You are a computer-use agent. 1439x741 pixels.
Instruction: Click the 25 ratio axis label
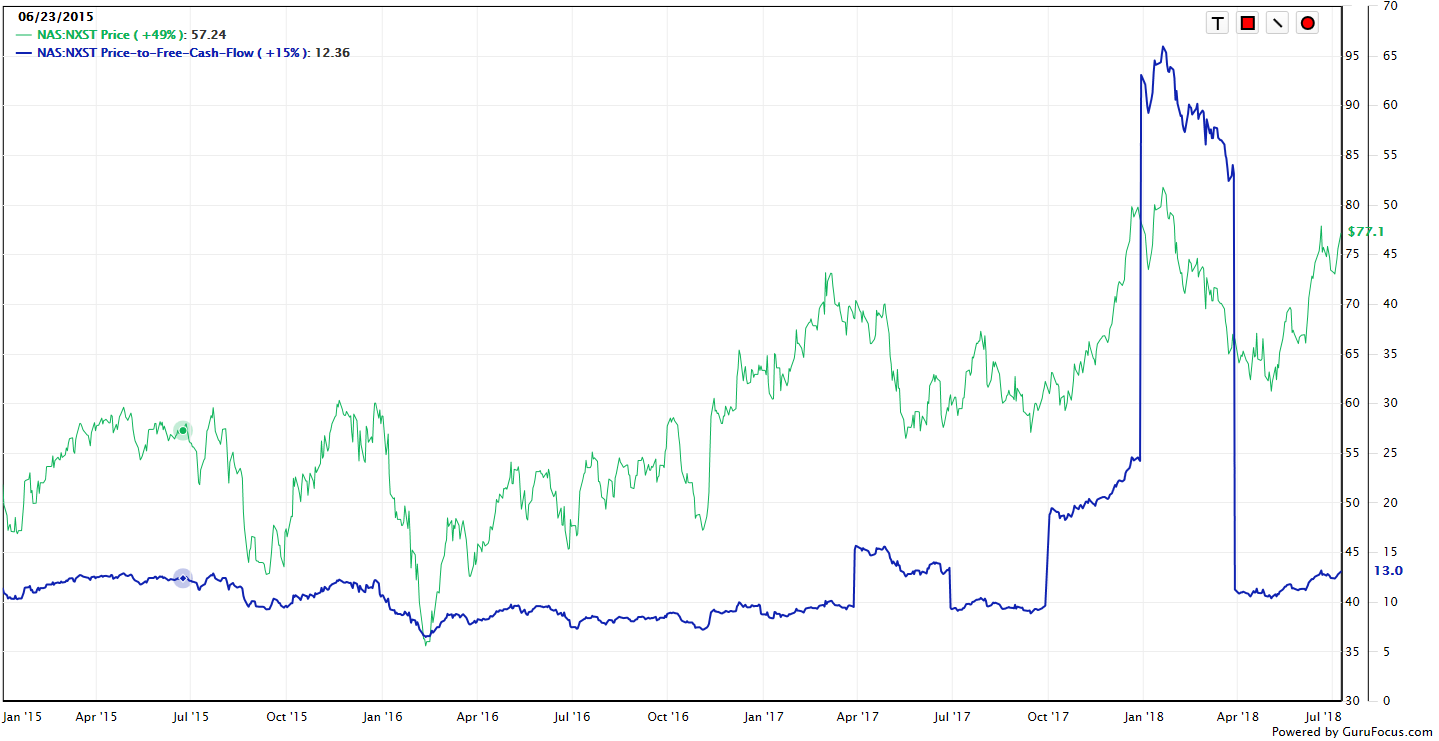(1390, 453)
